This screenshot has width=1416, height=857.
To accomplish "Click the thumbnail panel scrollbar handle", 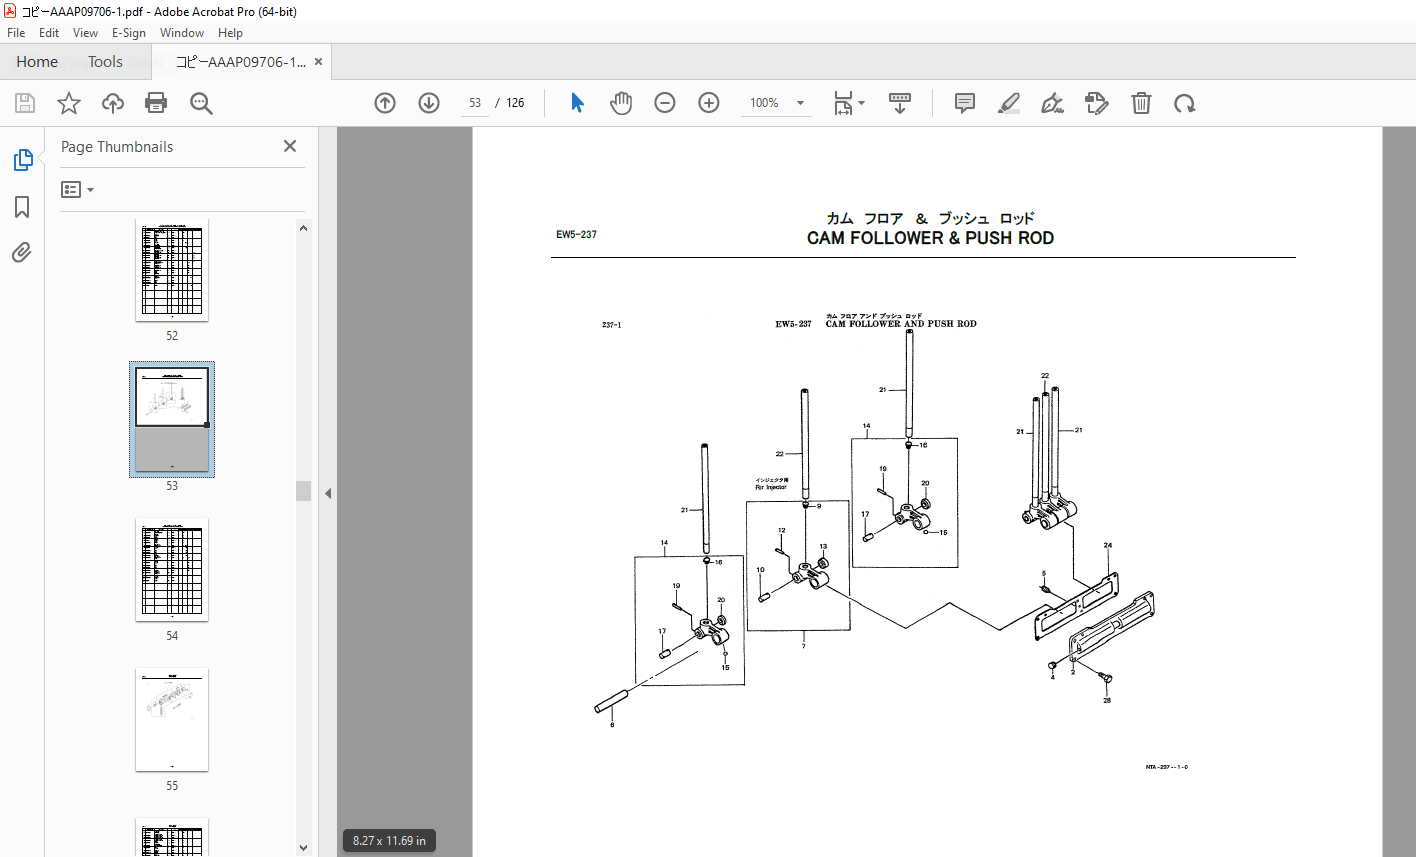I will pos(304,491).
